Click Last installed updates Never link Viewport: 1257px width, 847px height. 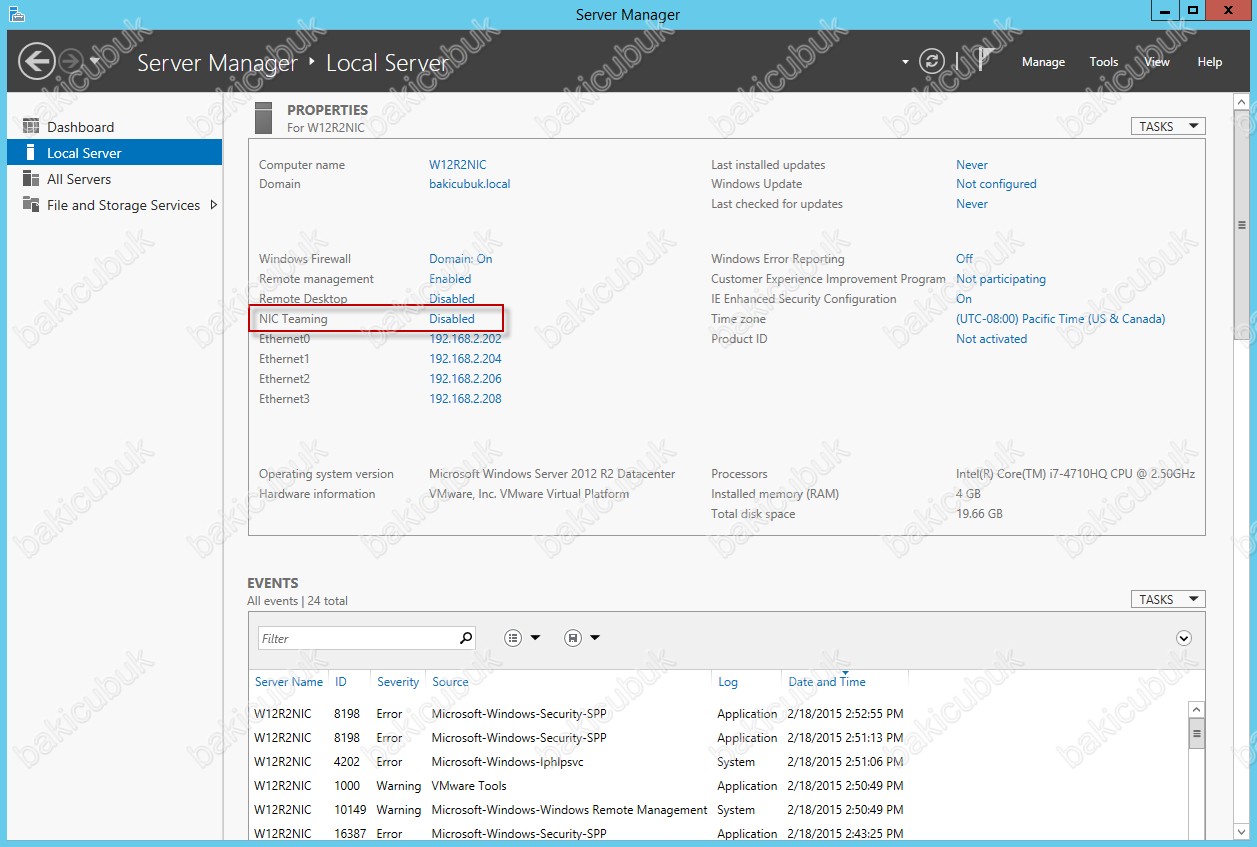click(972, 165)
